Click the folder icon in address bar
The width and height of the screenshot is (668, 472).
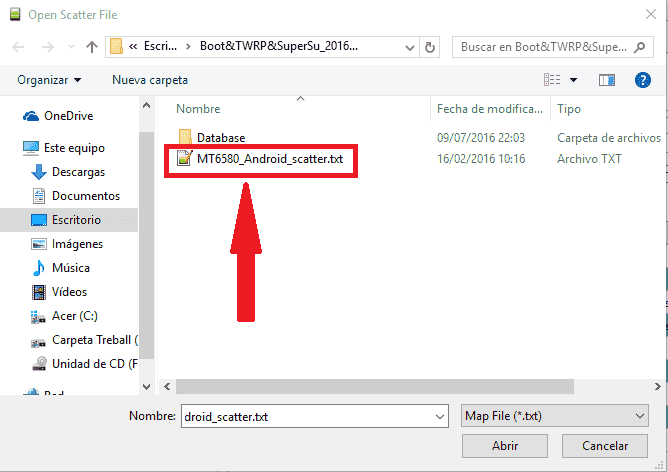(116, 46)
